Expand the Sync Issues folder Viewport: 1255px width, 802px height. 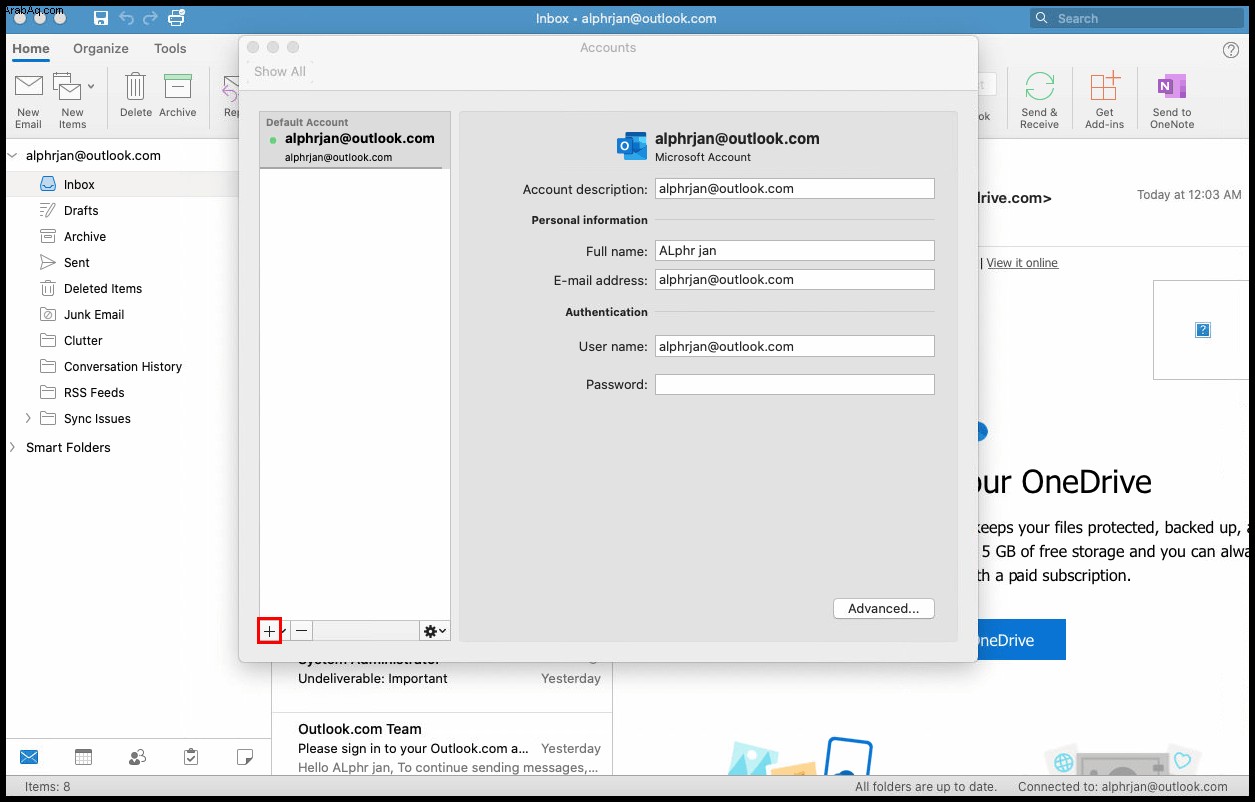pos(28,418)
